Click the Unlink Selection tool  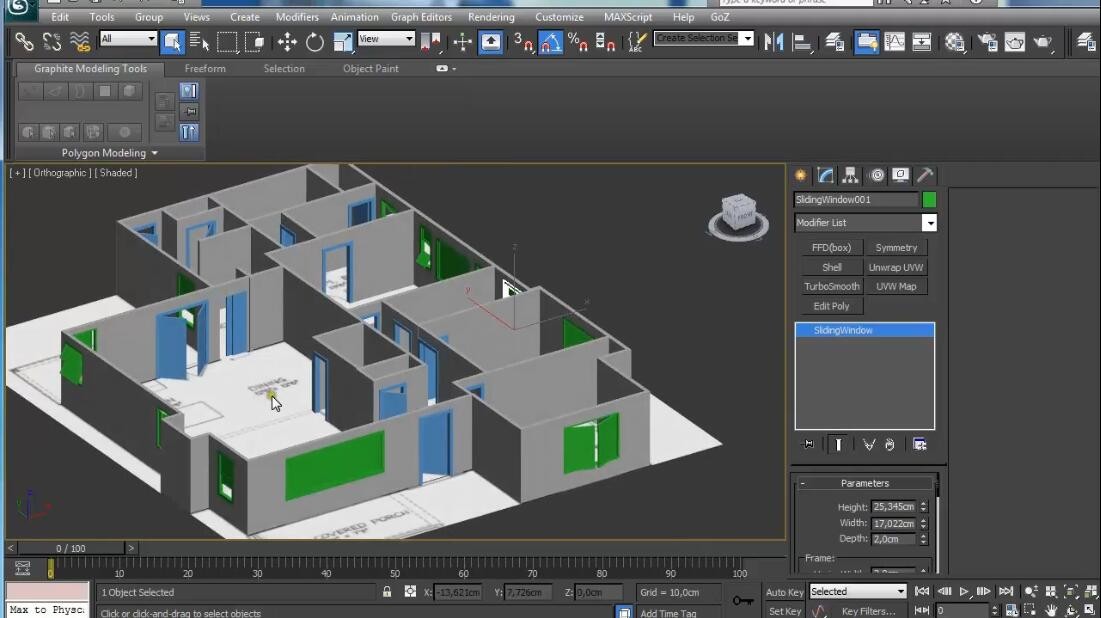coord(51,42)
